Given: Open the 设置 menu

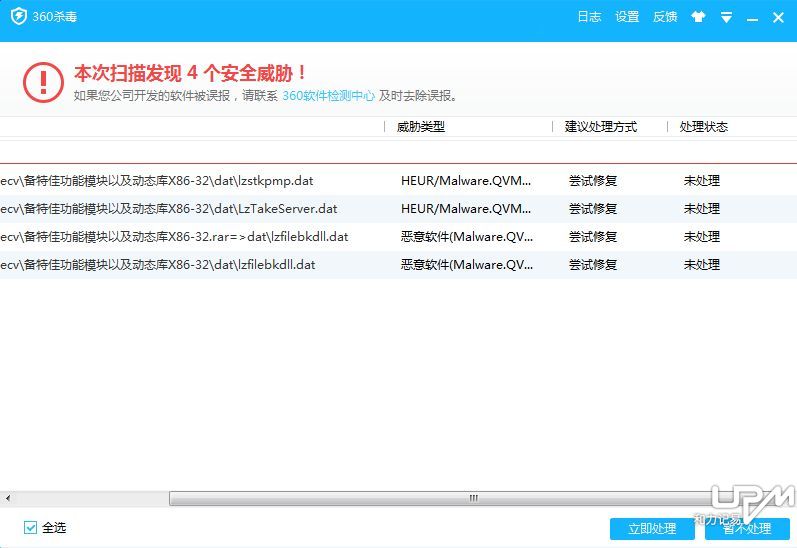Looking at the screenshot, I should [627, 17].
